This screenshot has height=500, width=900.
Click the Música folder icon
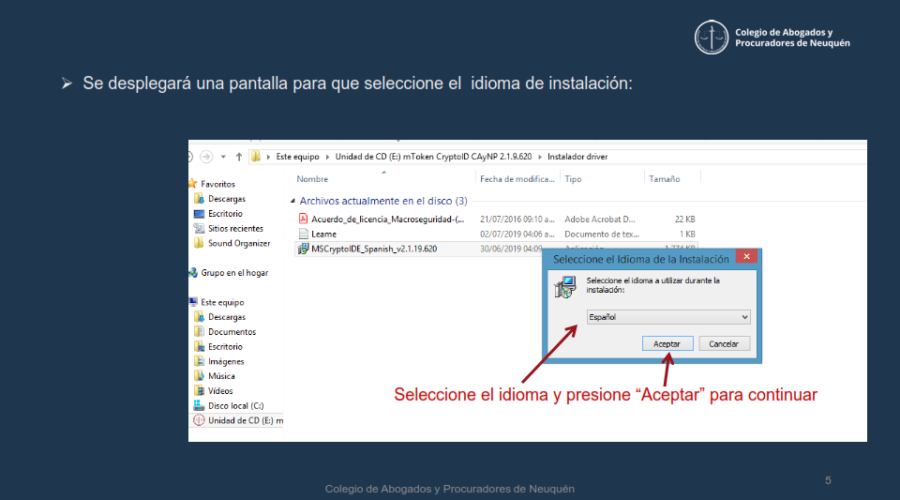click(199, 376)
